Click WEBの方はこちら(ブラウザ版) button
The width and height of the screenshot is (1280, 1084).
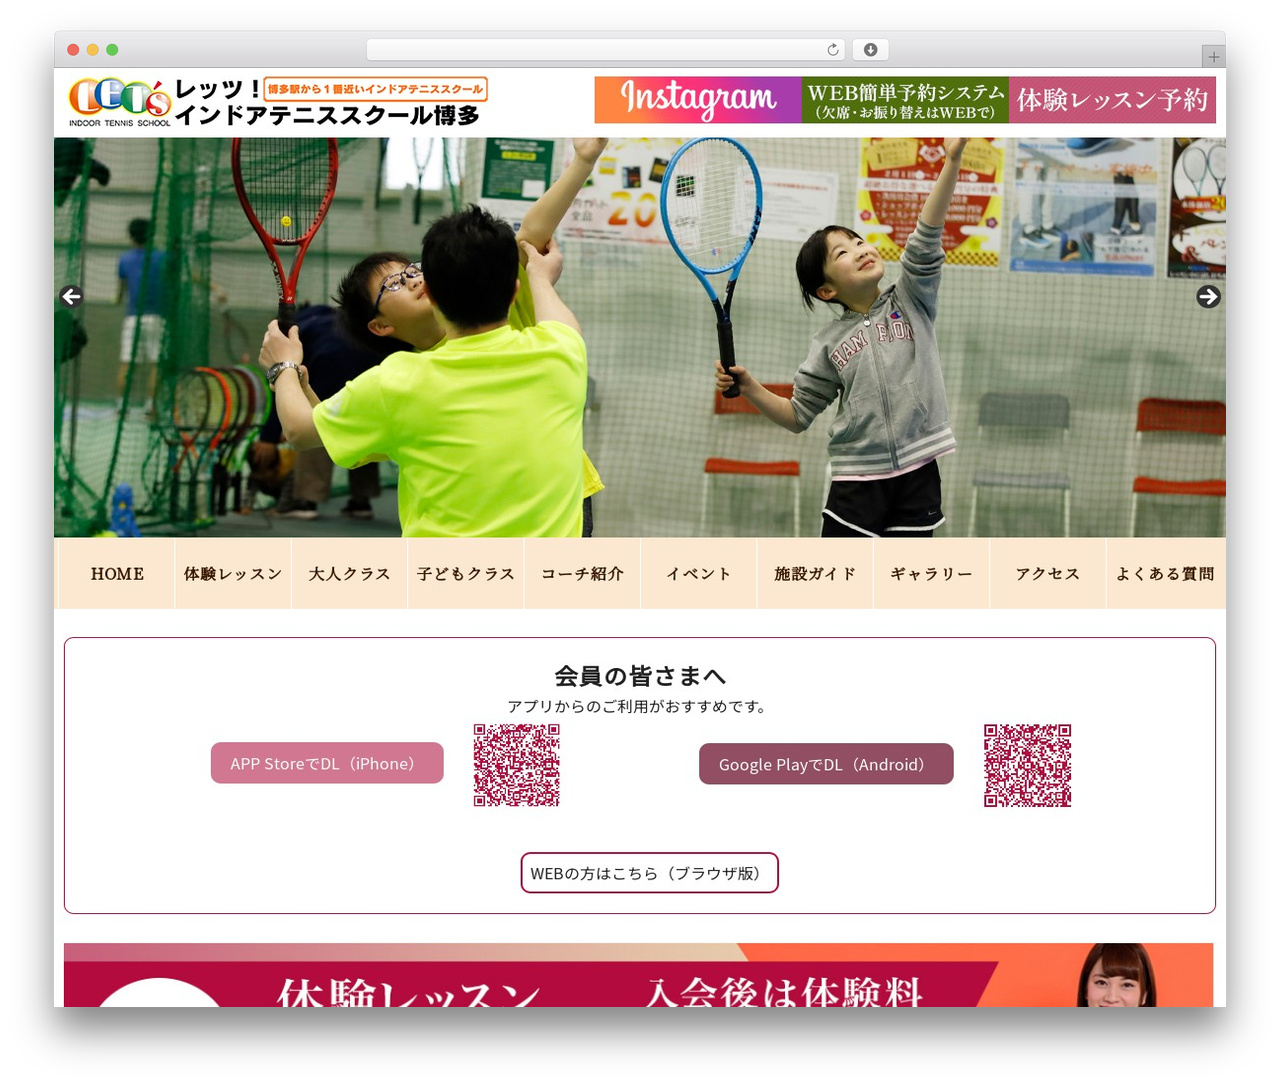[x=649, y=873]
